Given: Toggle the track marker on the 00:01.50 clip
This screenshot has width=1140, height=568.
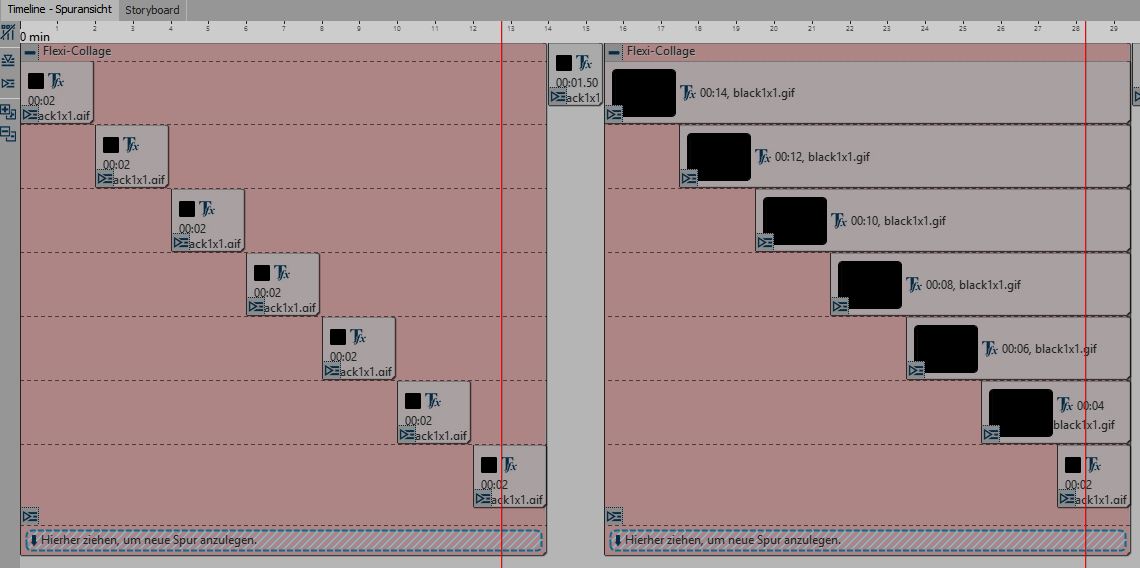Looking at the screenshot, I should point(558,97).
